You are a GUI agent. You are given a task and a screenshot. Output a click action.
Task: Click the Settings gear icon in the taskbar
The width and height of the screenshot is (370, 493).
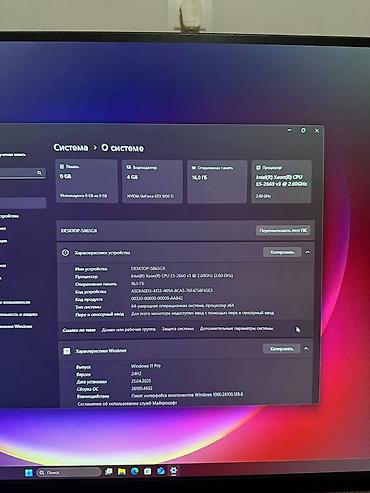pos(174,470)
